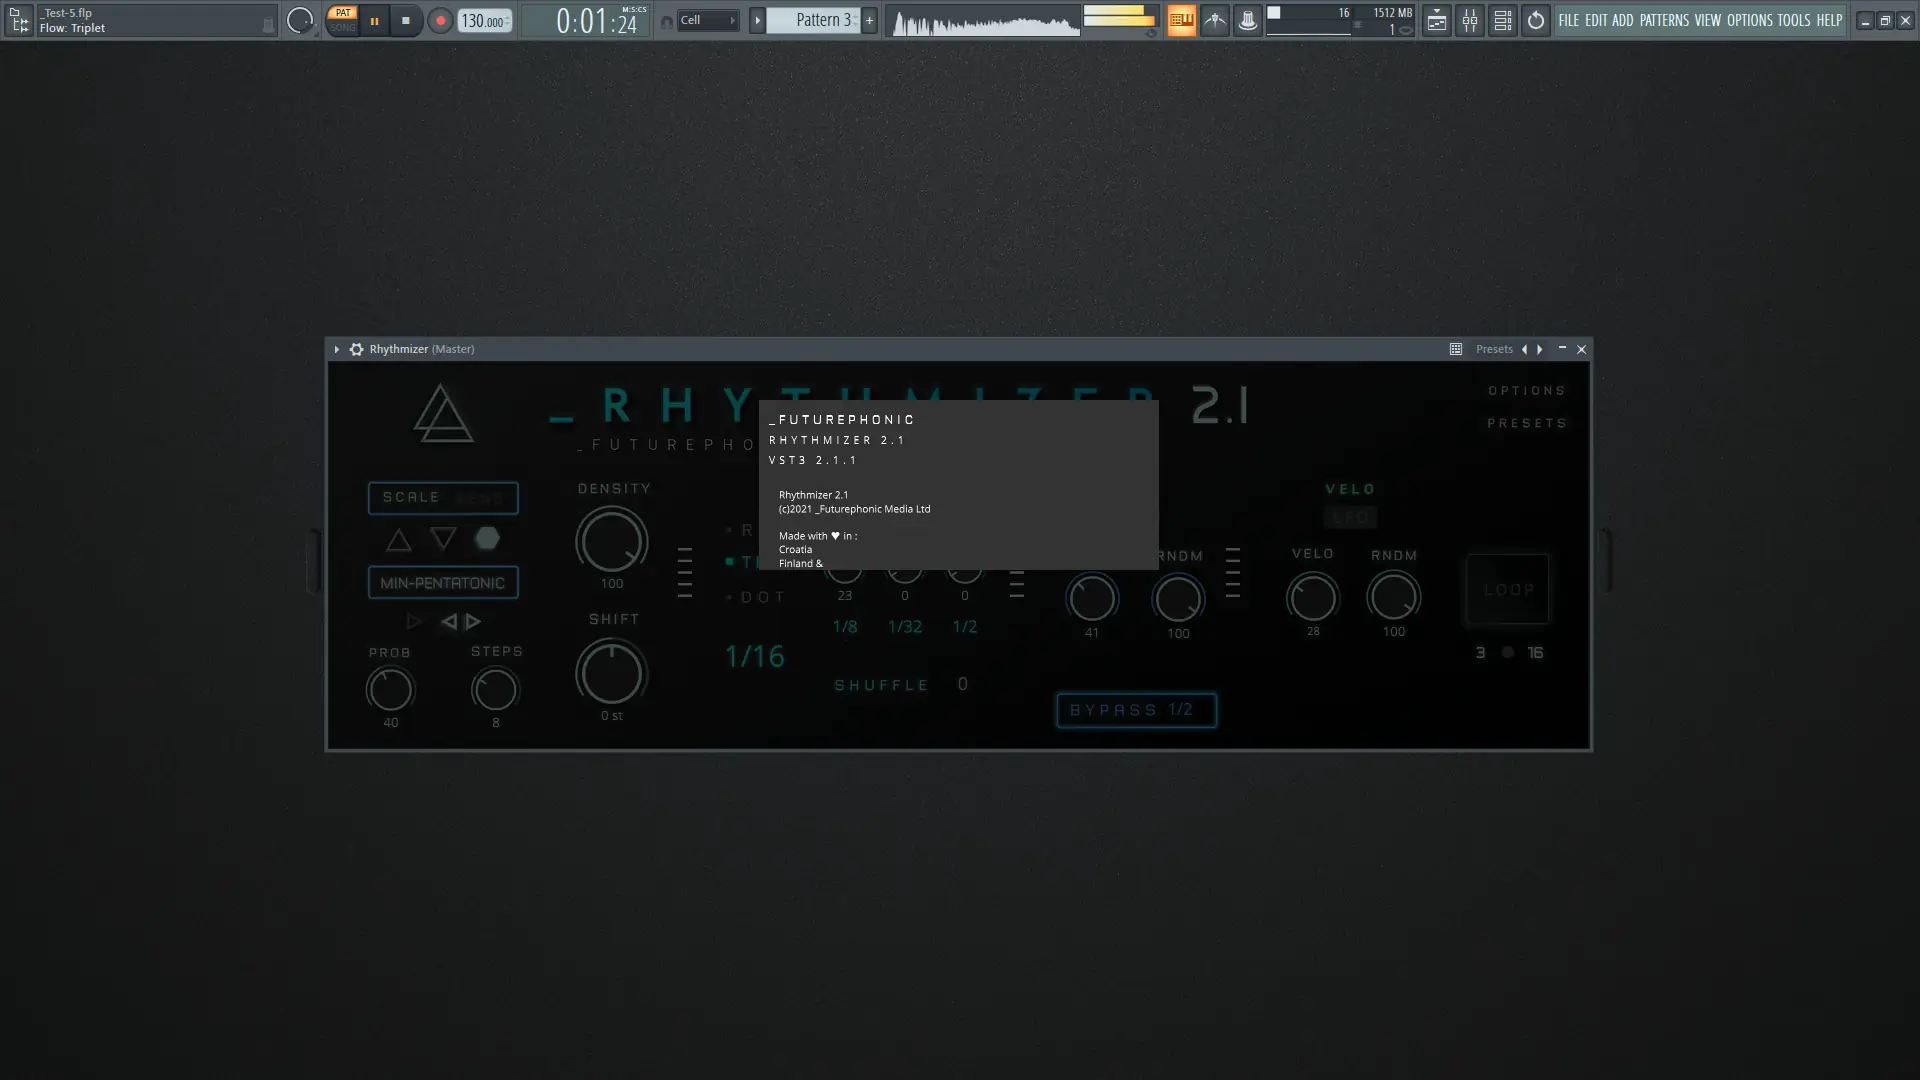The width and height of the screenshot is (1920, 1080).
Task: Click the 130.000 tempo field
Action: click(x=484, y=21)
